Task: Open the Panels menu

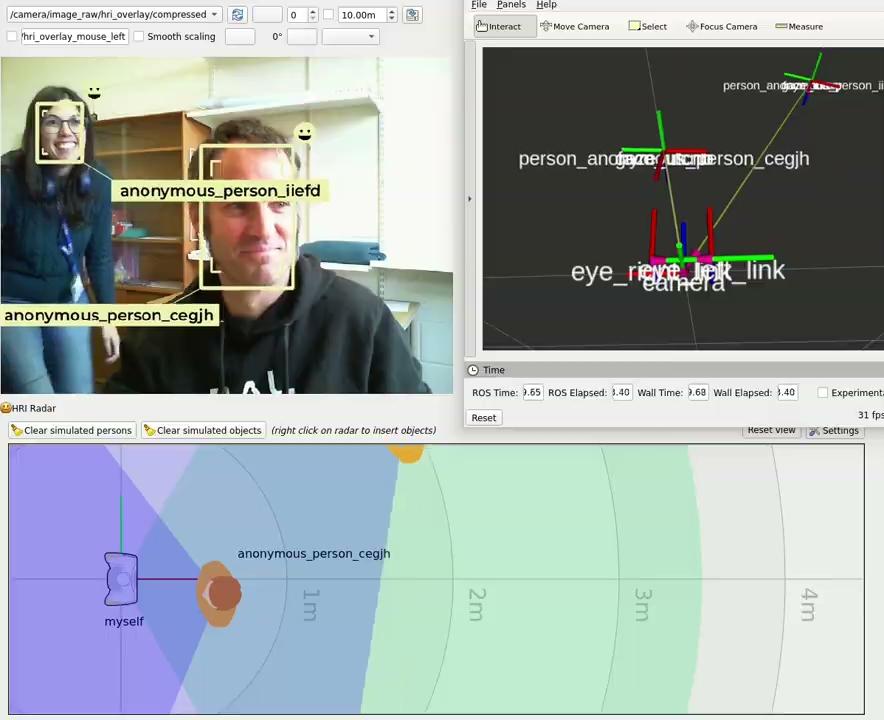Action: (511, 5)
